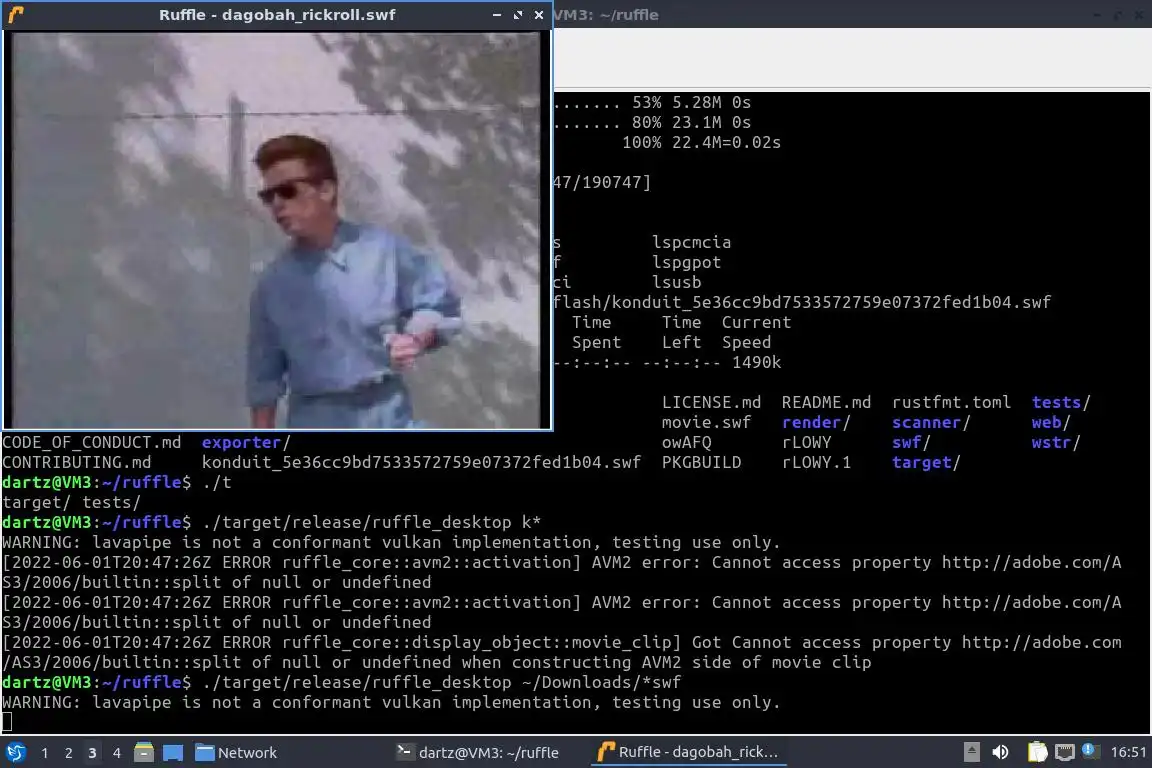Click '1490k' current speed value
The image size is (1152, 768).
756,362
